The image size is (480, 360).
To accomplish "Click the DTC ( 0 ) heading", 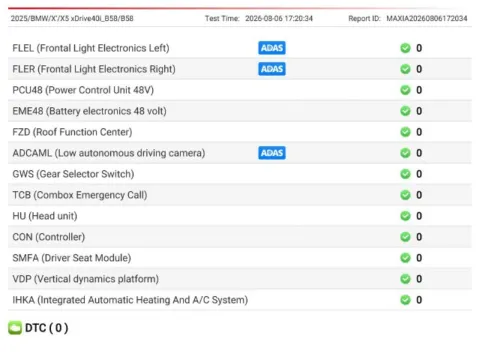I will pyautogui.click(x=47, y=328).
